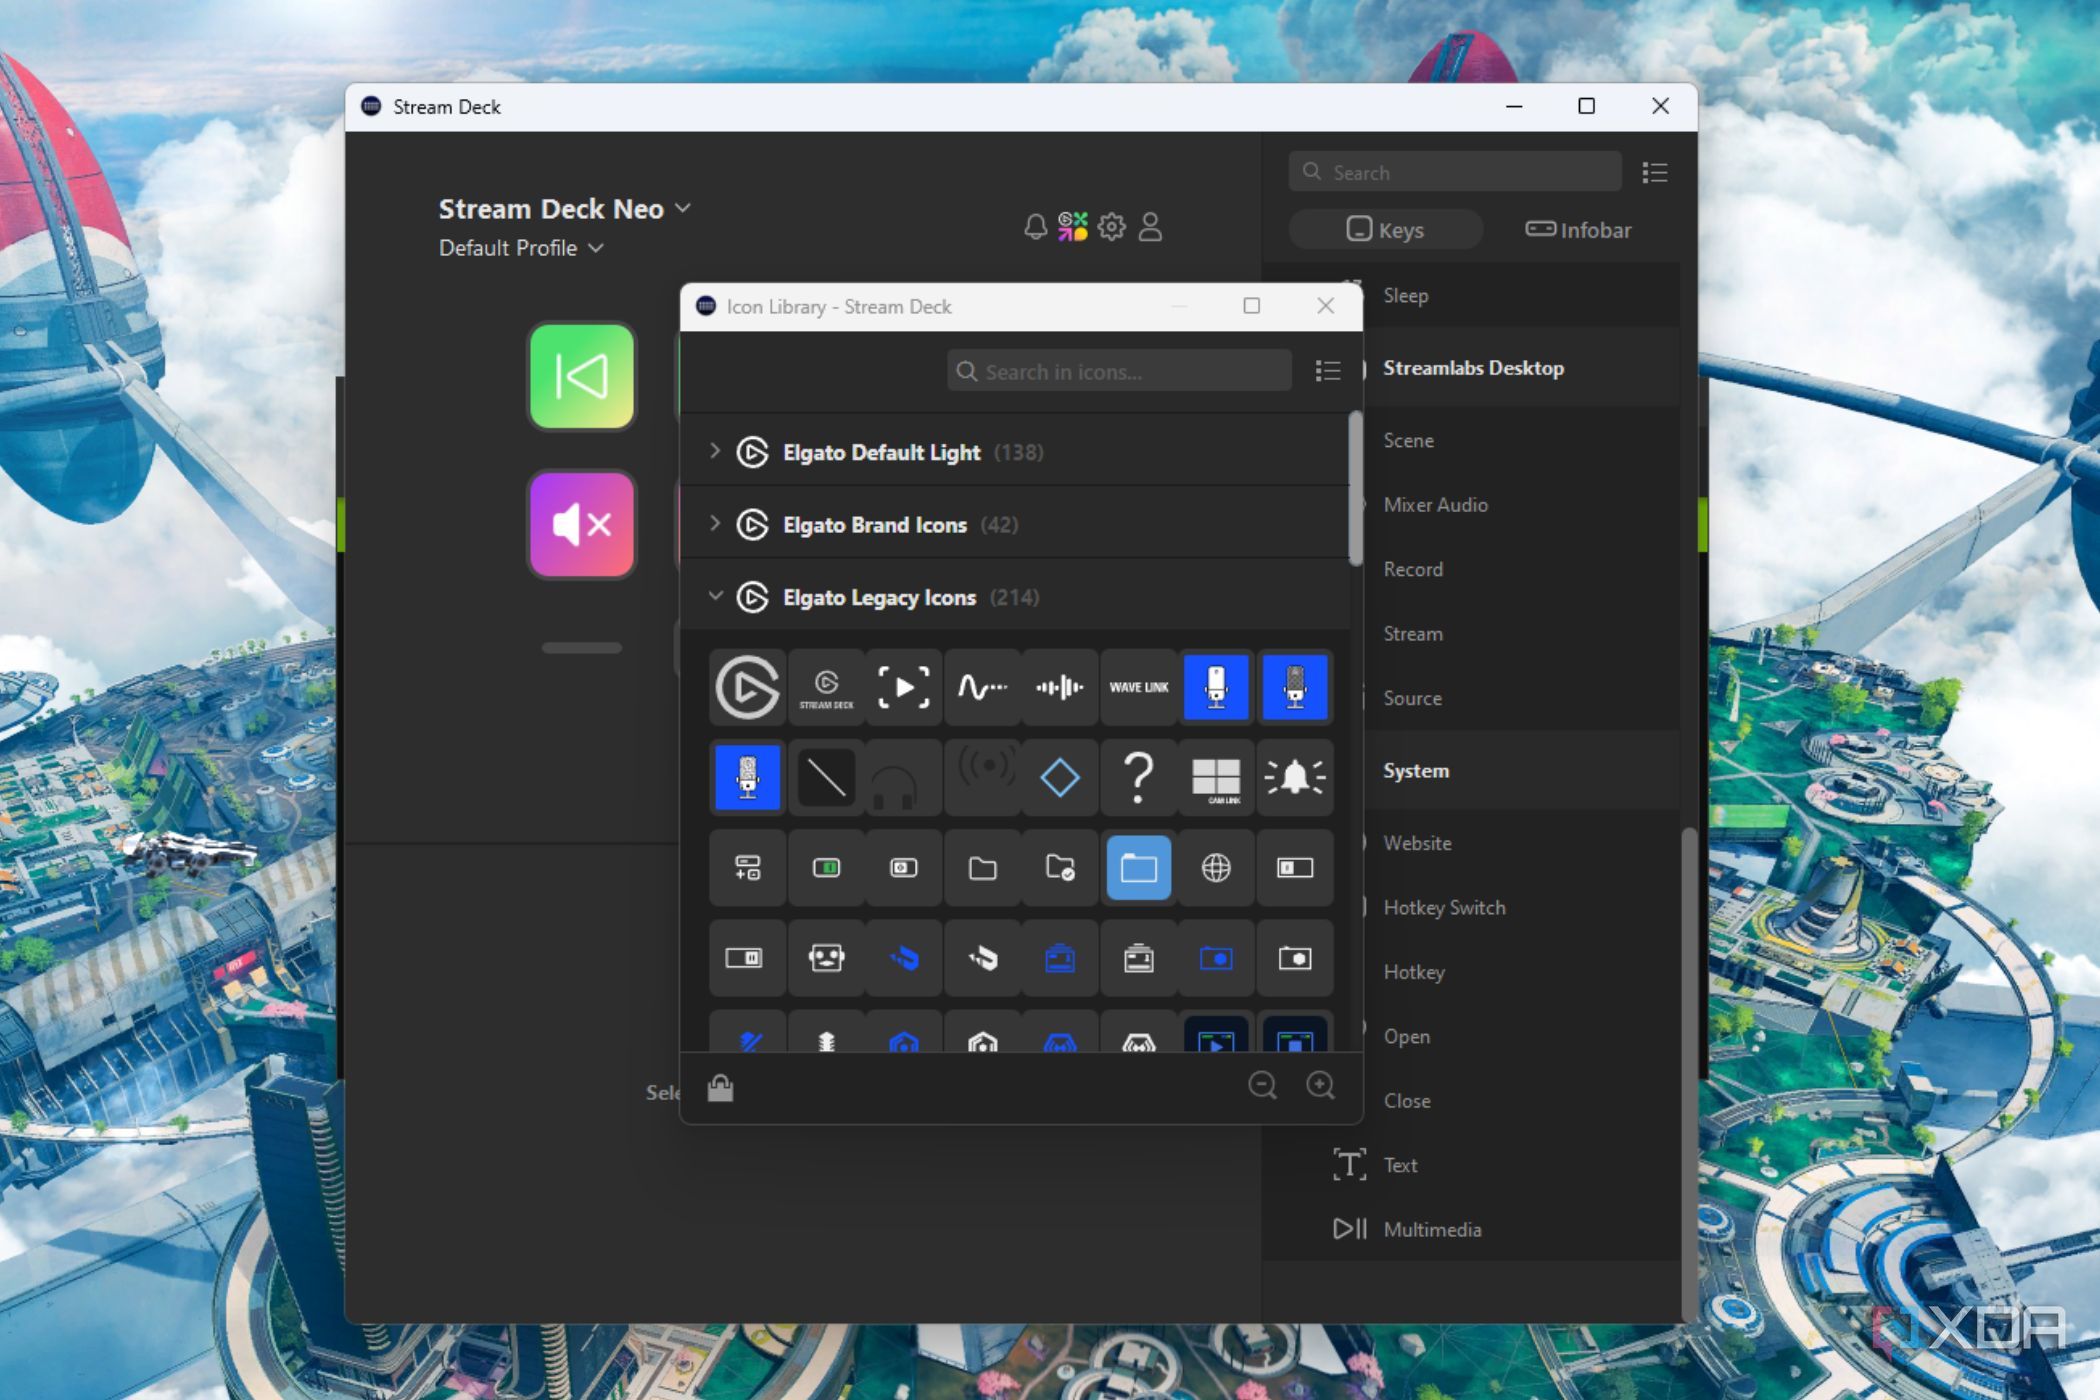The width and height of the screenshot is (2100, 1400).
Task: Zoom out icon size in Icon Library
Action: (x=1262, y=1085)
